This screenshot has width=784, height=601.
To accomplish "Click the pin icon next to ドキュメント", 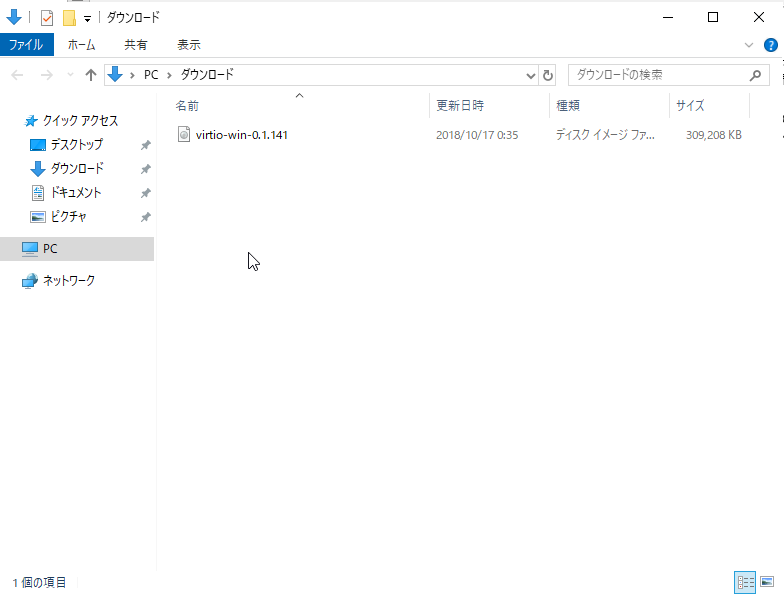I will [146, 193].
